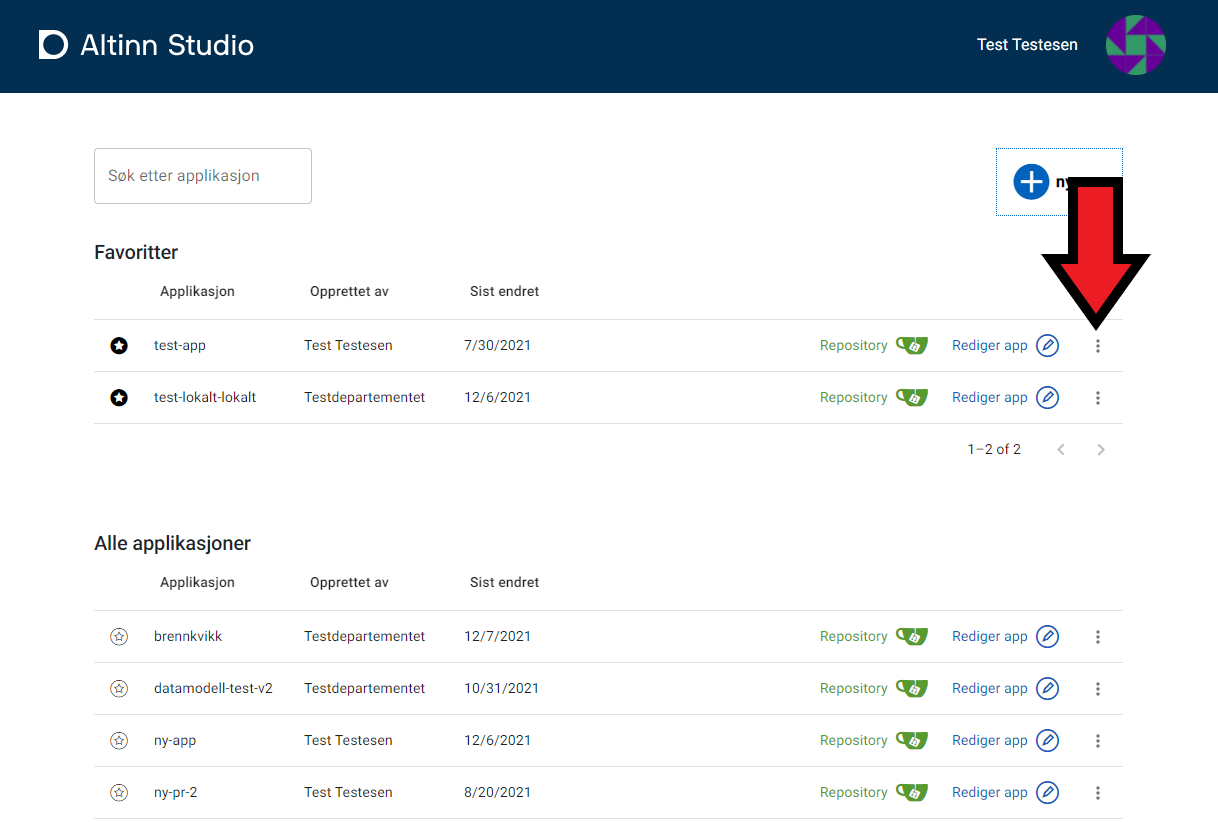Mark brennkvikk as favorite with star

click(119, 637)
